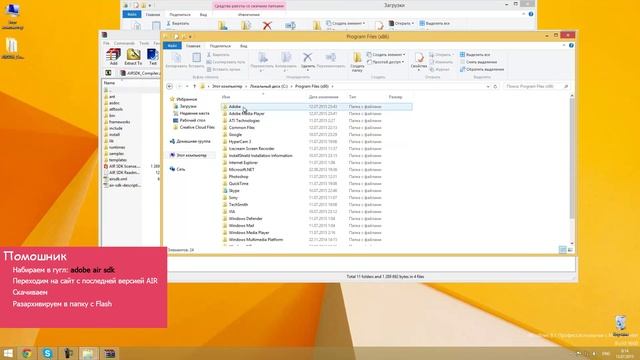Click File Explorer icon in taskbar

pos(88,353)
